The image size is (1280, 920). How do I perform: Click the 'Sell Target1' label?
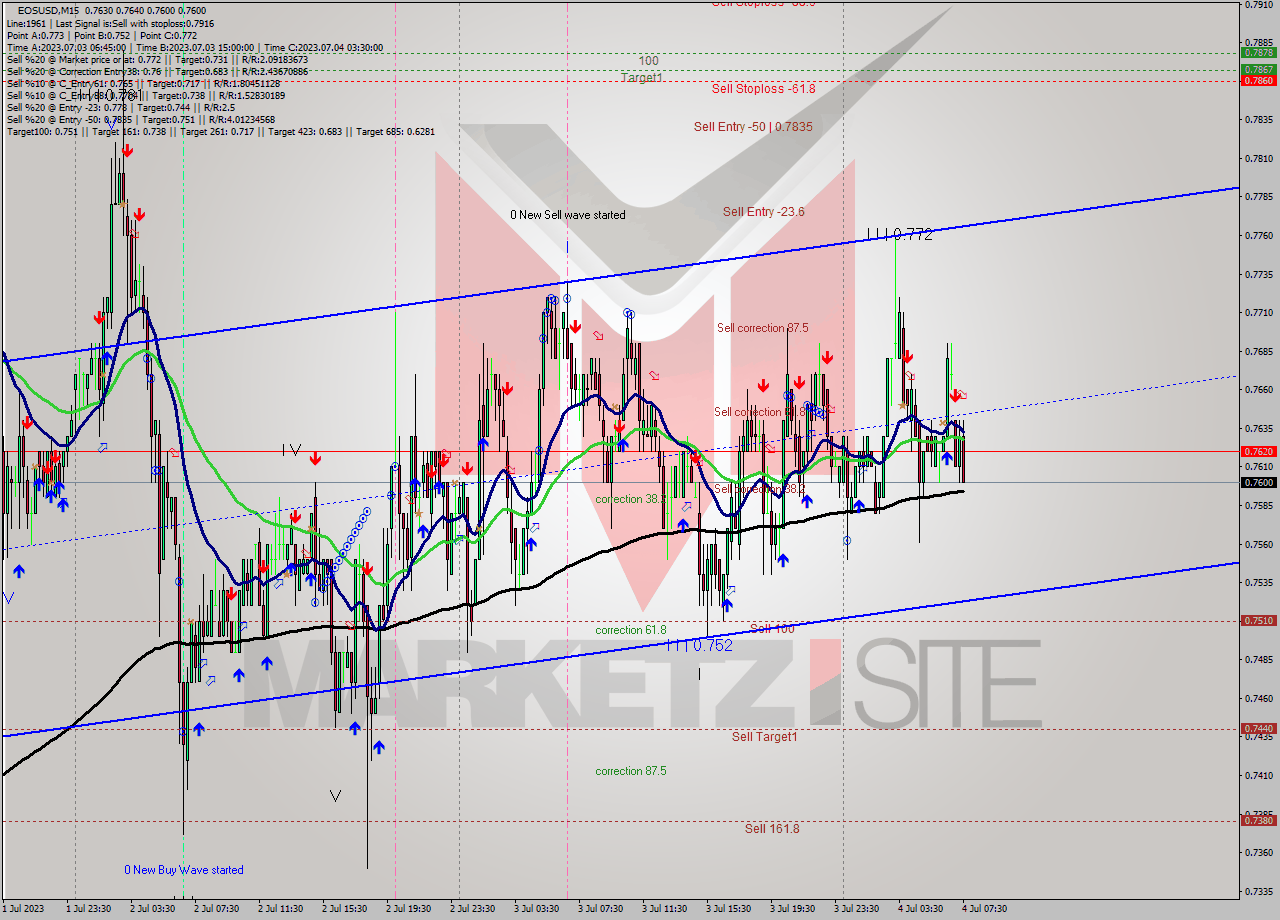[764, 737]
